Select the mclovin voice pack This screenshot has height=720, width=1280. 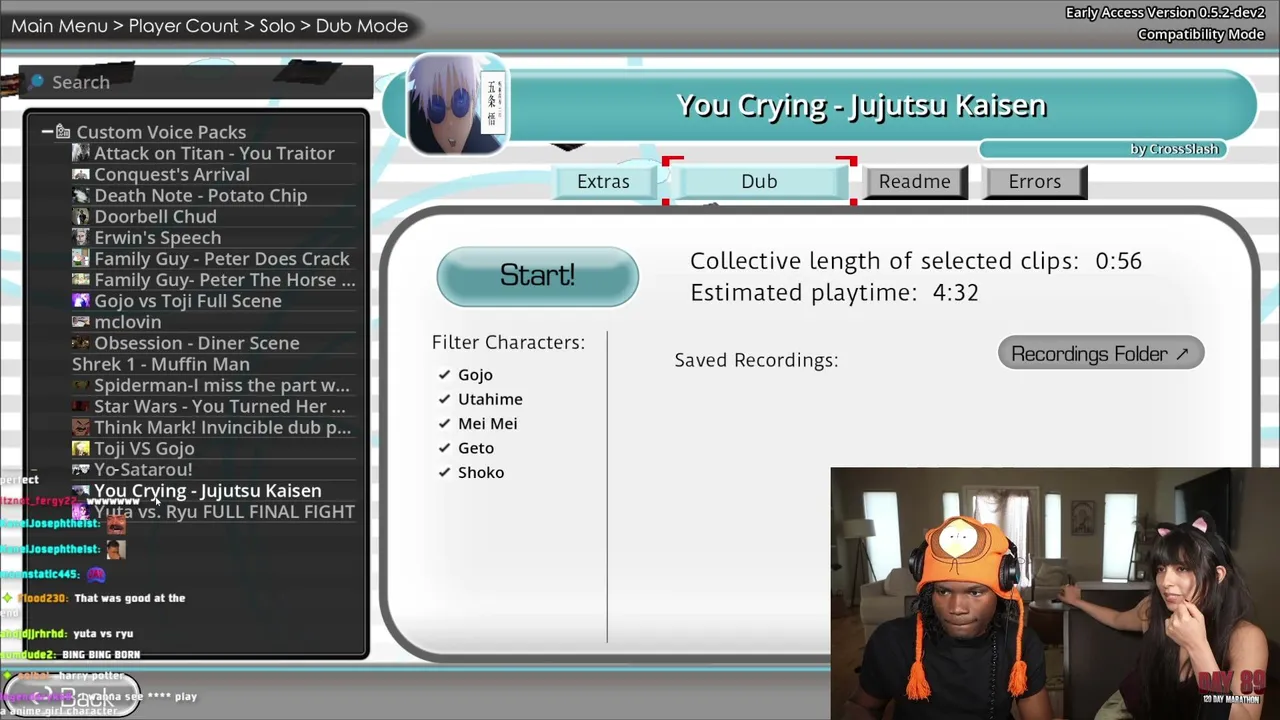pyautogui.click(x=214, y=321)
